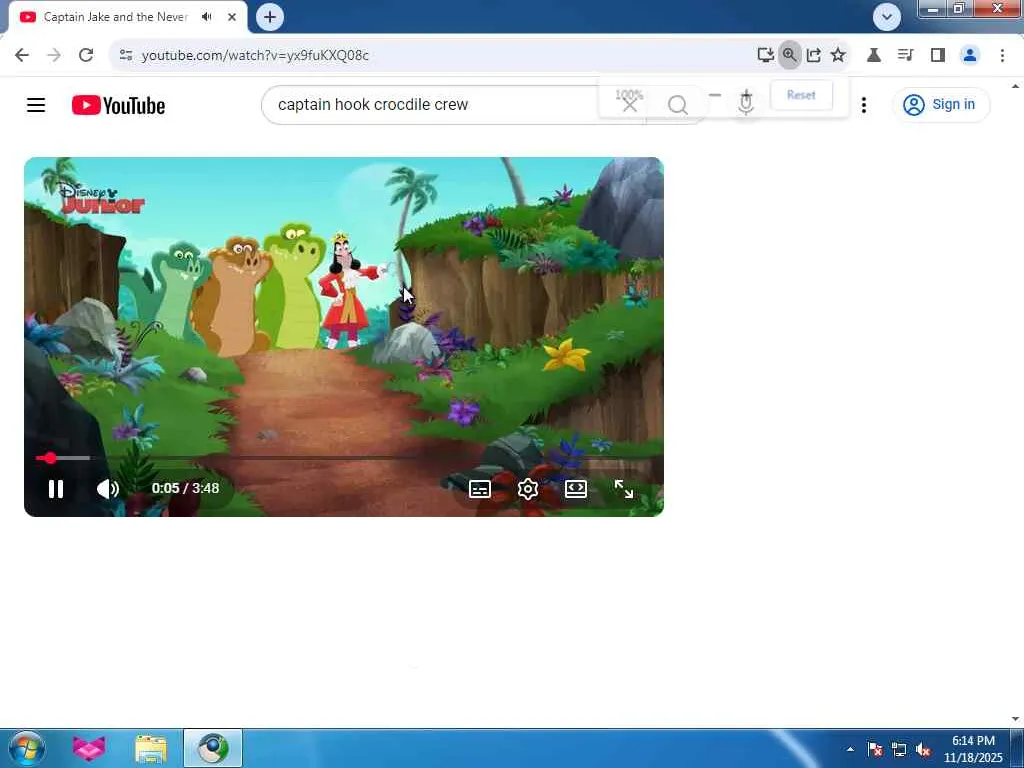Screen dimensions: 1024x768
Task: Open Windows Explorer from the taskbar
Action: tap(151, 748)
